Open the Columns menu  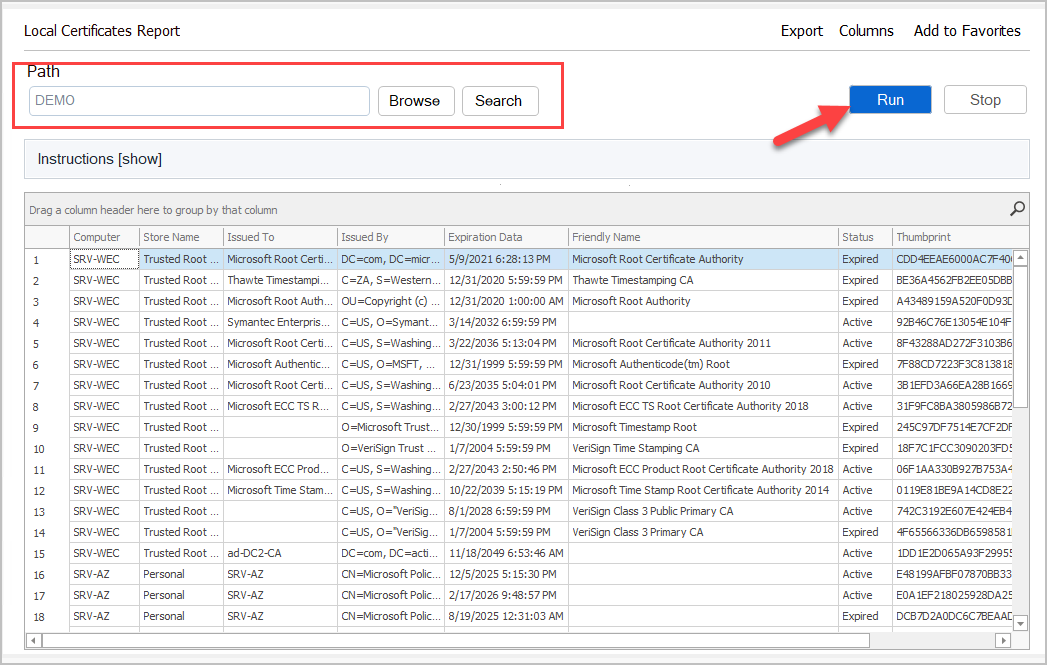pos(866,31)
